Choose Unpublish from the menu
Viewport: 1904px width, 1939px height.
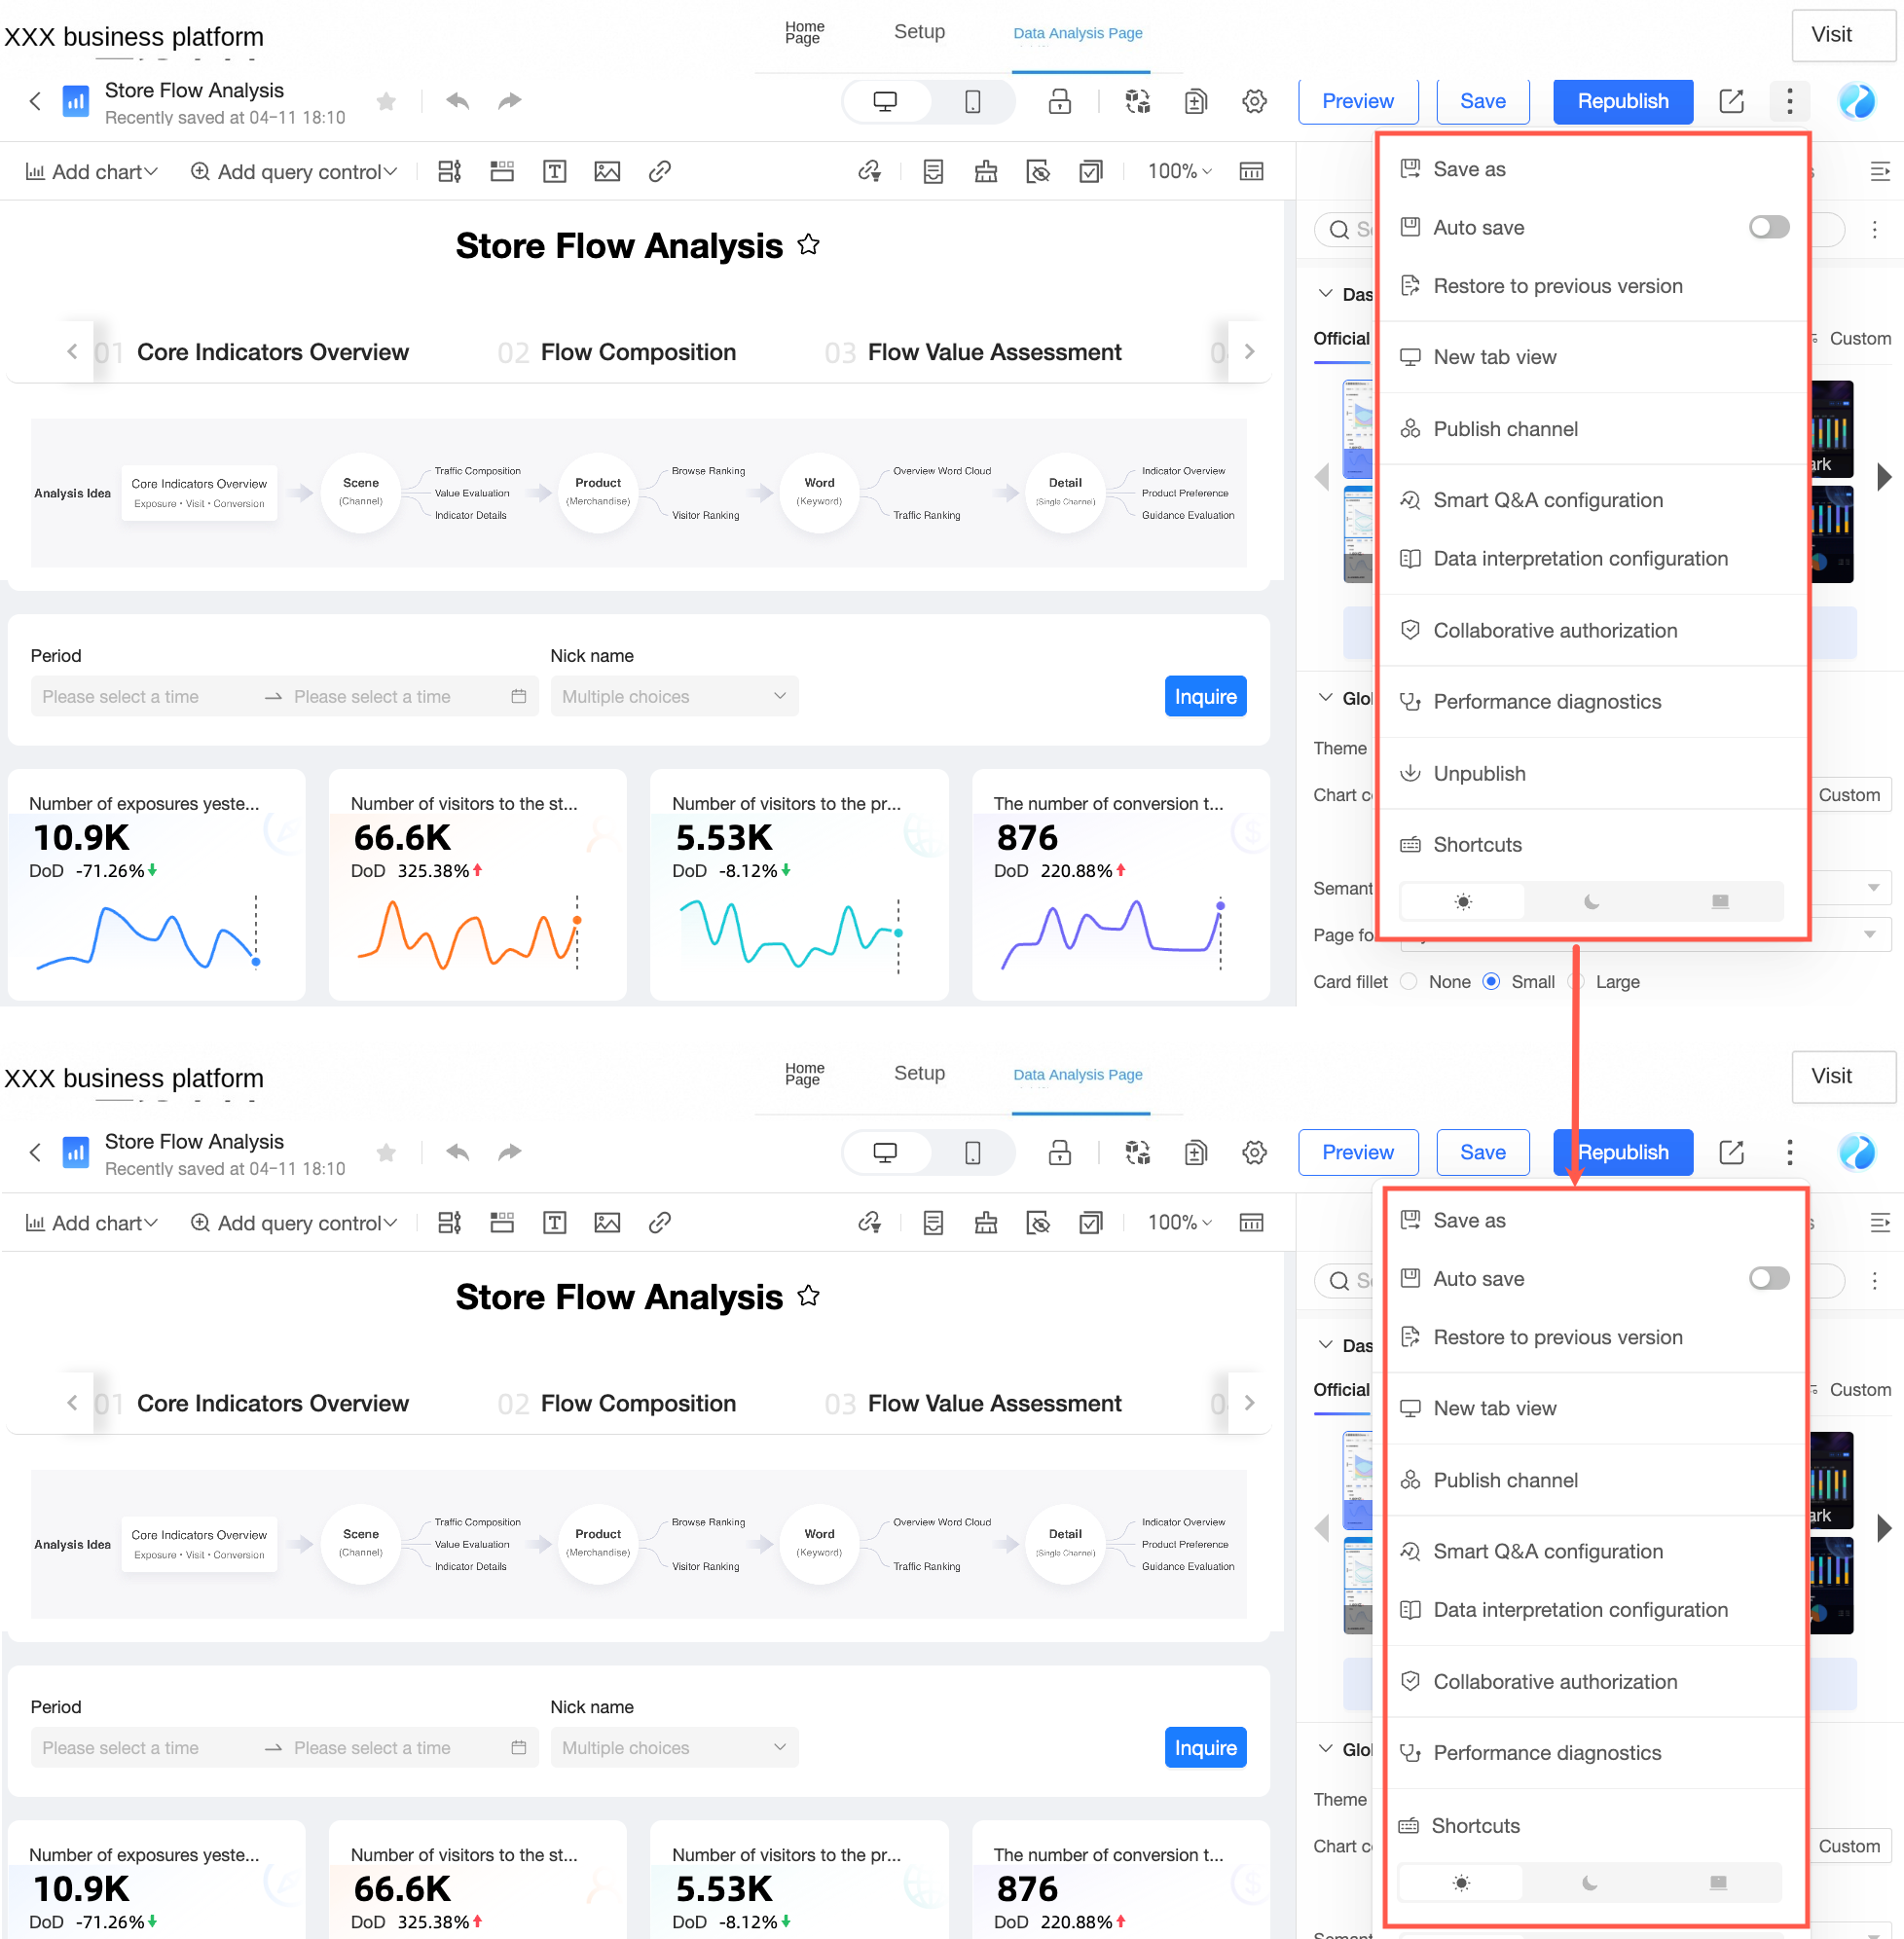1594,773
